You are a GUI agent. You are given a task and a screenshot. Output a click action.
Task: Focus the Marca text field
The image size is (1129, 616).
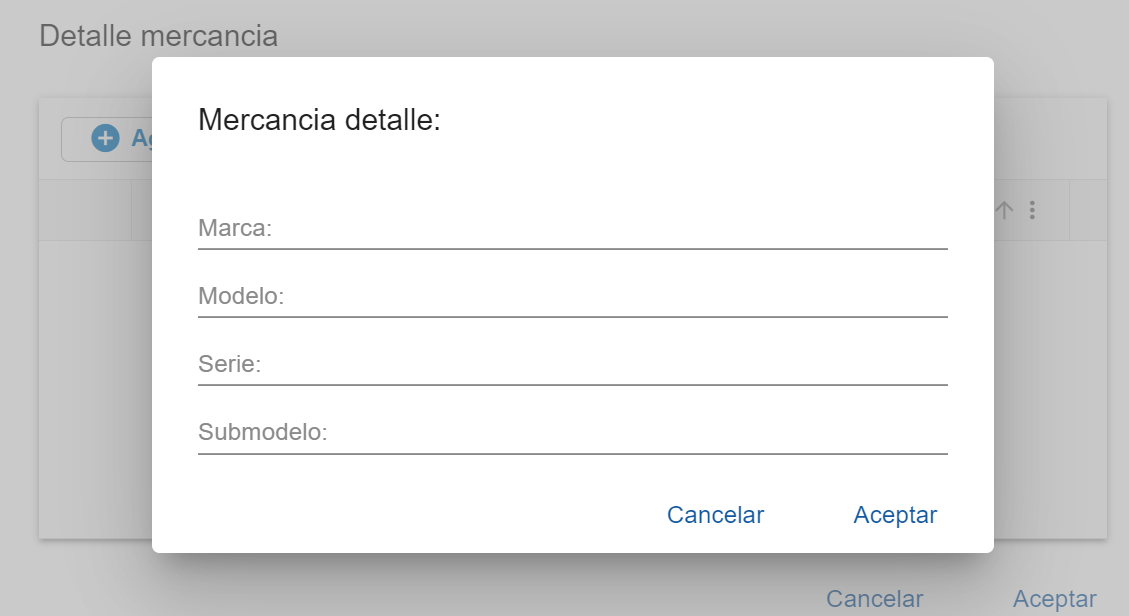point(572,228)
